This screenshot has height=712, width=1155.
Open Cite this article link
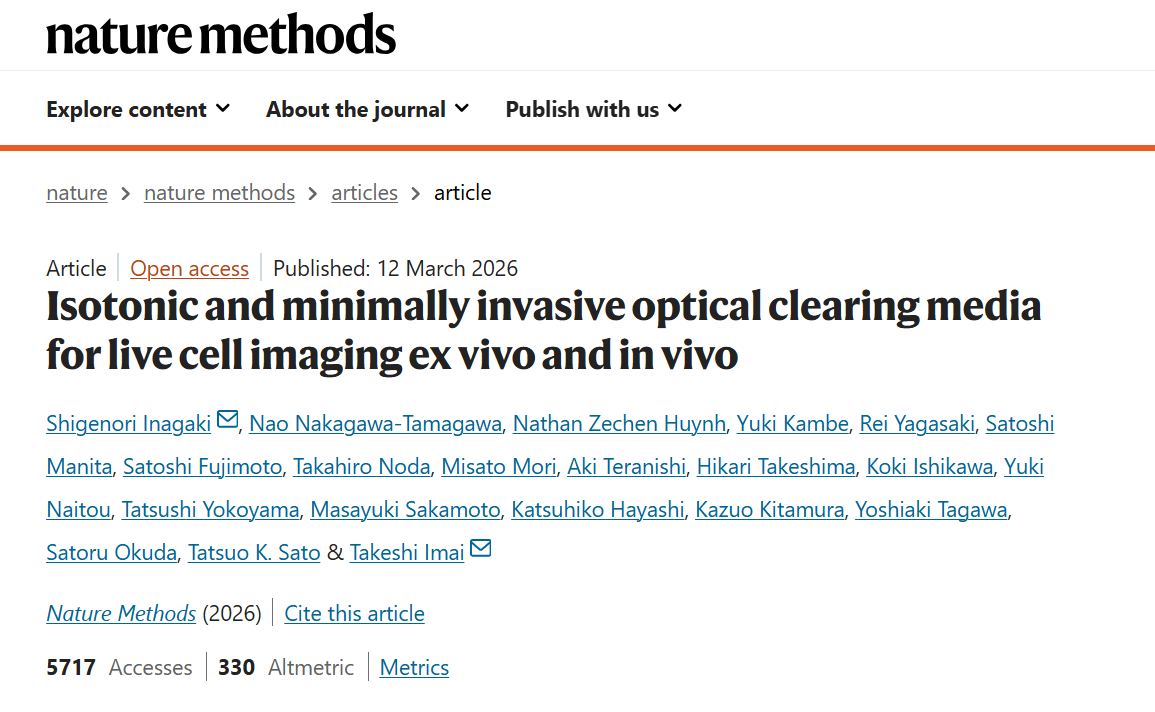(354, 613)
